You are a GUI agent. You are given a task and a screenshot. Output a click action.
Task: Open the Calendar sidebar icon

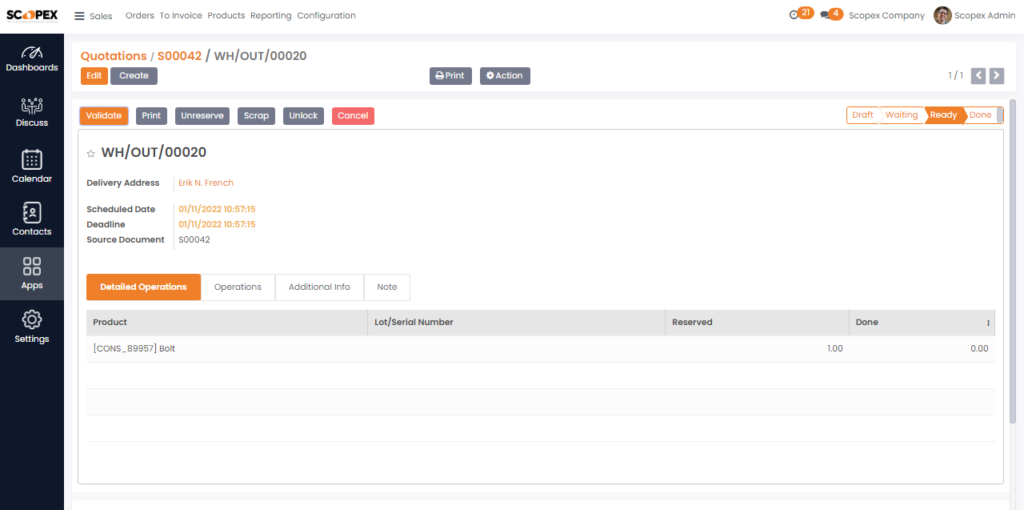32,167
